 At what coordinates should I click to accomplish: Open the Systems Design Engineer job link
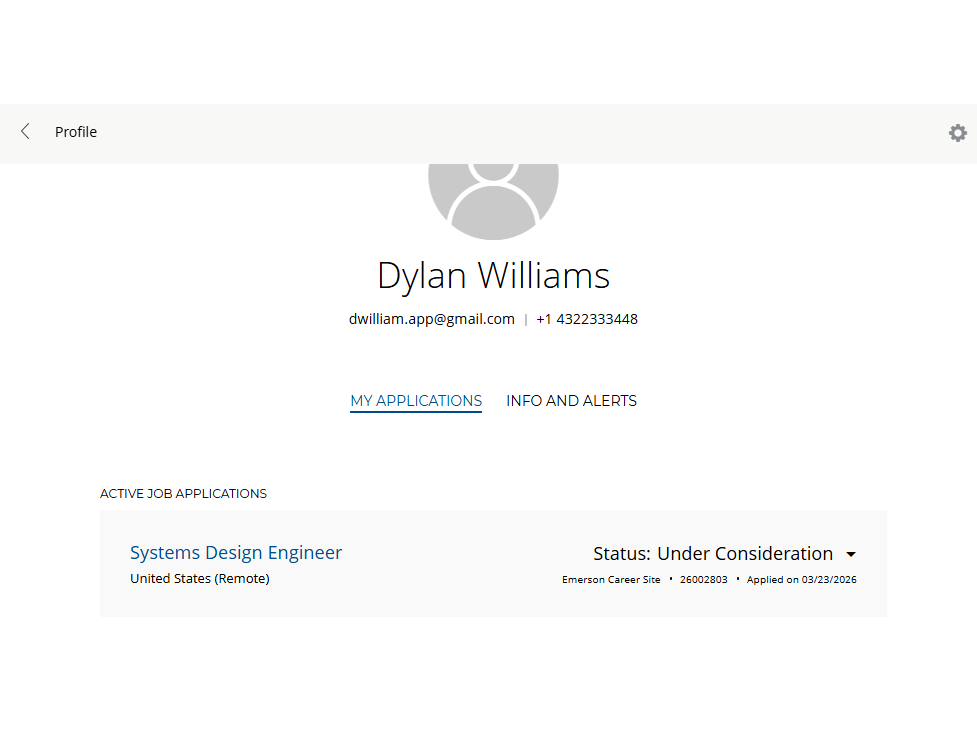tap(236, 553)
